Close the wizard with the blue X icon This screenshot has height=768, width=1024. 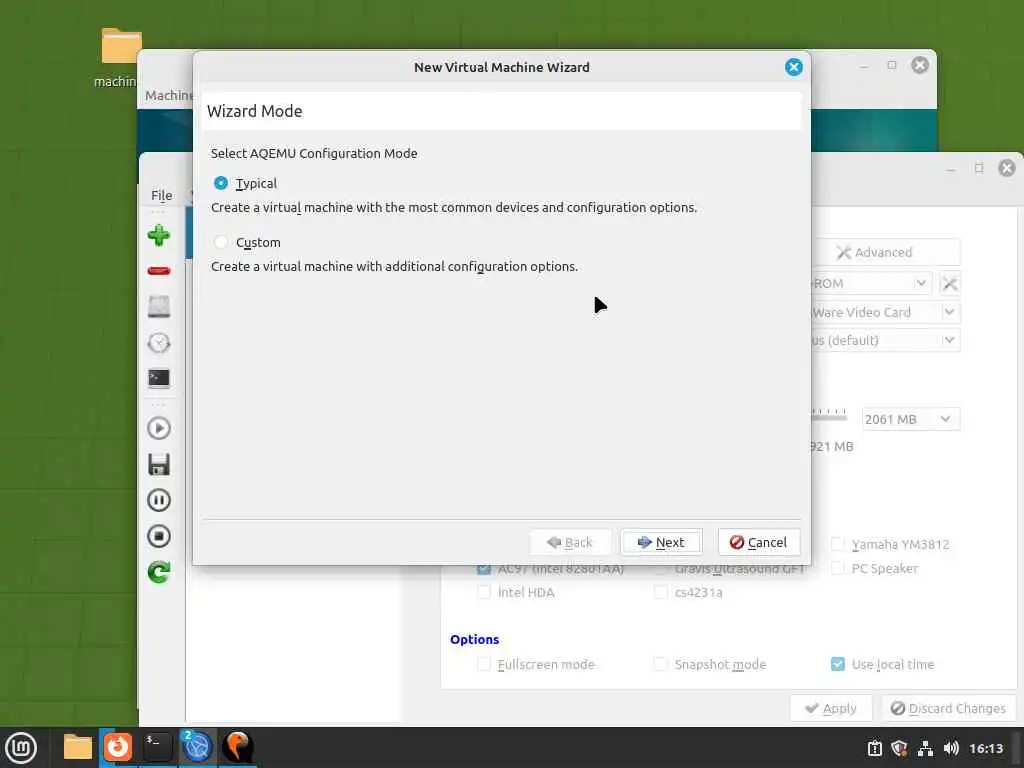(793, 67)
